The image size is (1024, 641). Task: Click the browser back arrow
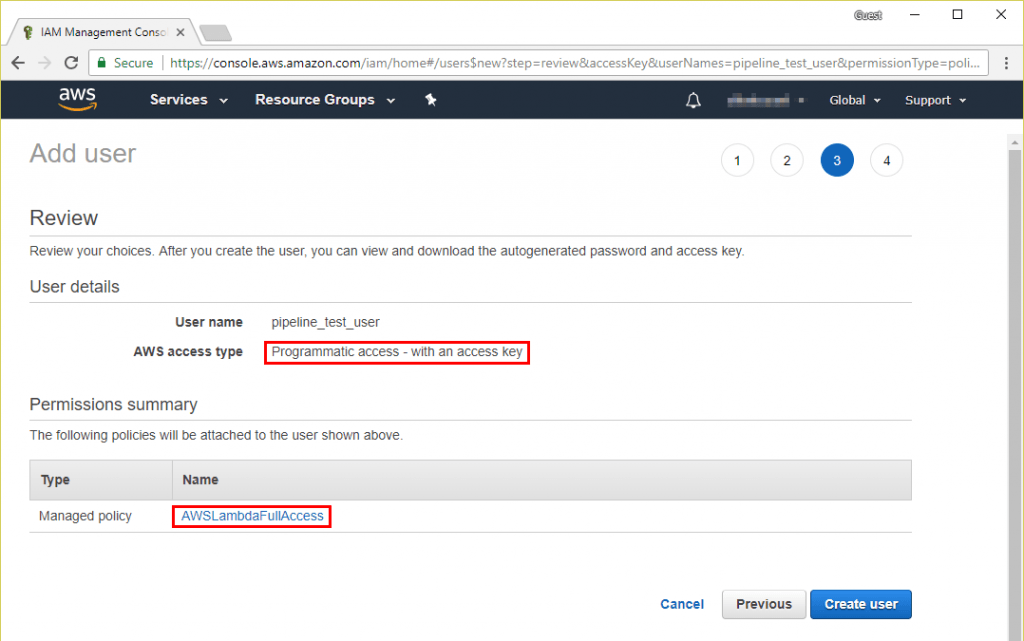(18, 63)
